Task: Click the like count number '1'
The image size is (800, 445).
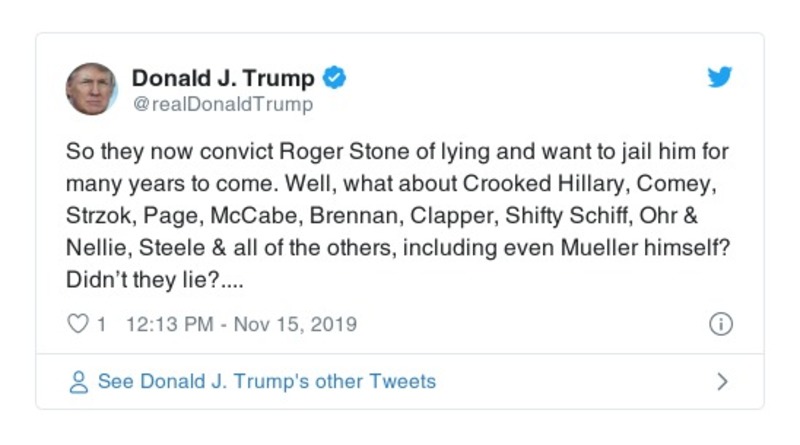Action: point(101,324)
